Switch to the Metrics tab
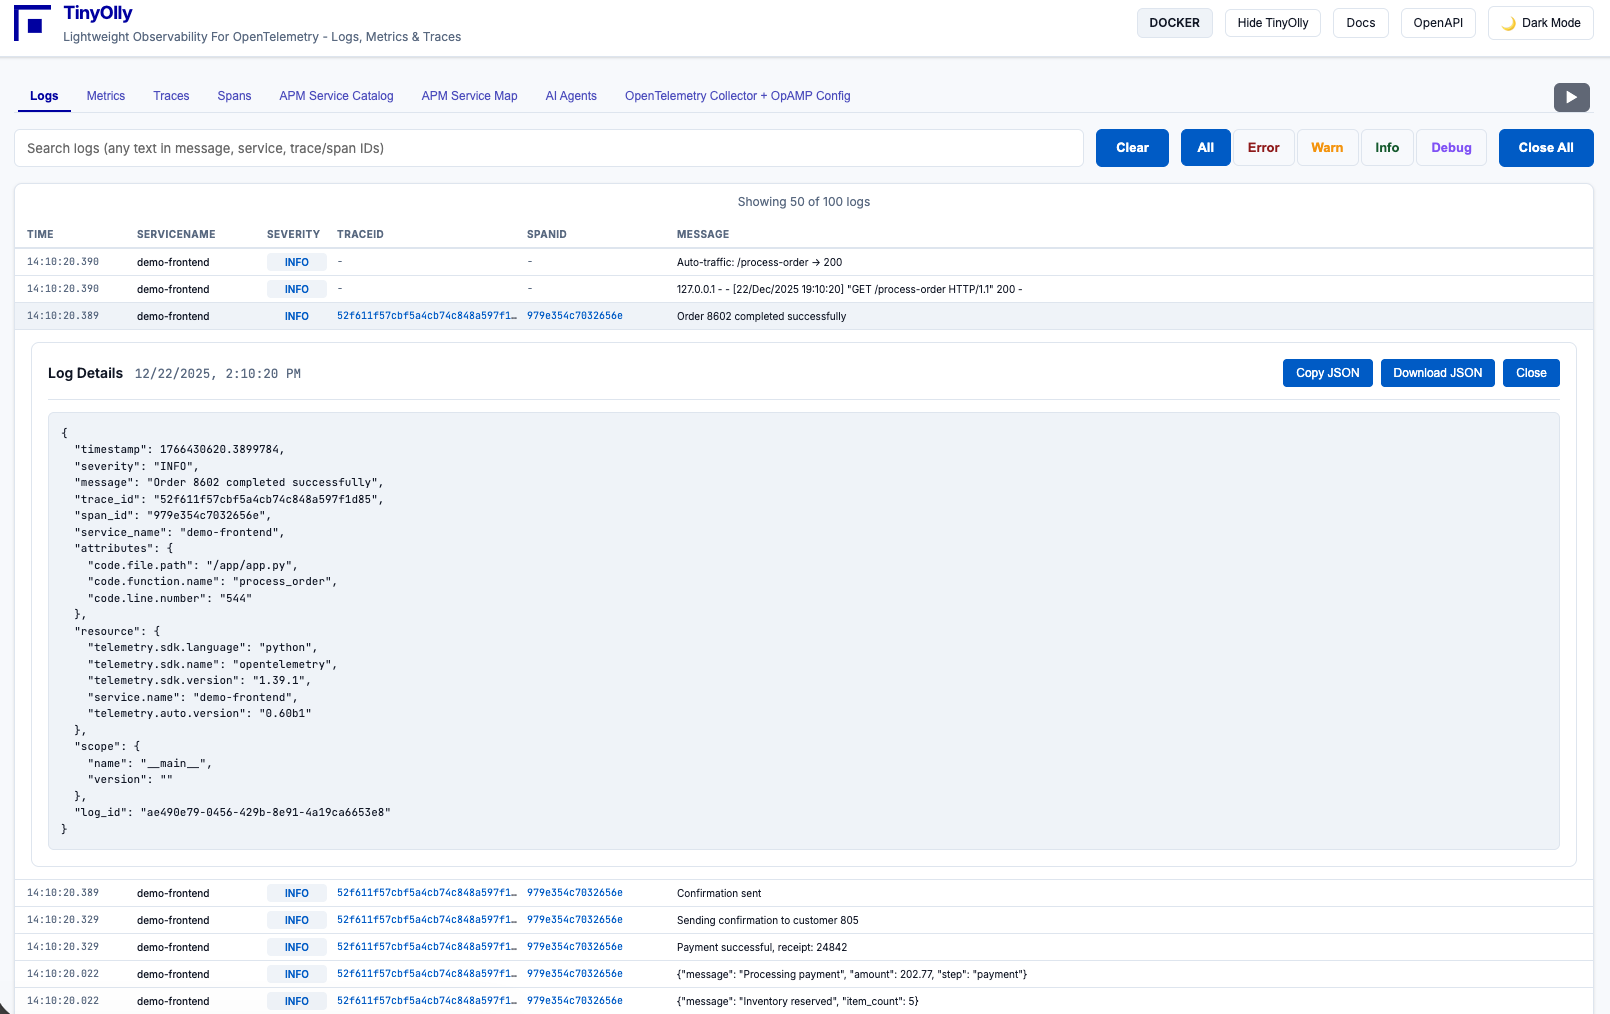1610x1014 pixels. [106, 96]
